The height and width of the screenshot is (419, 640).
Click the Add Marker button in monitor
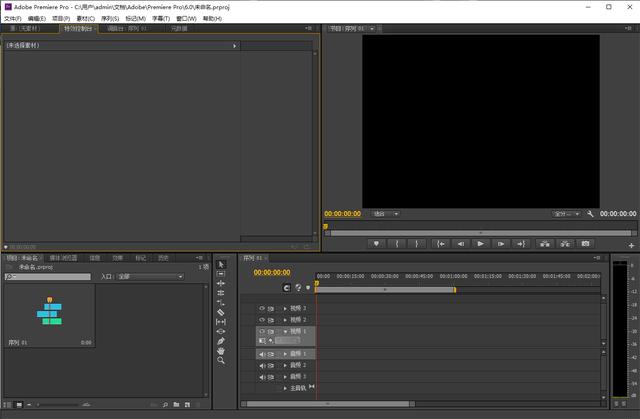377,243
